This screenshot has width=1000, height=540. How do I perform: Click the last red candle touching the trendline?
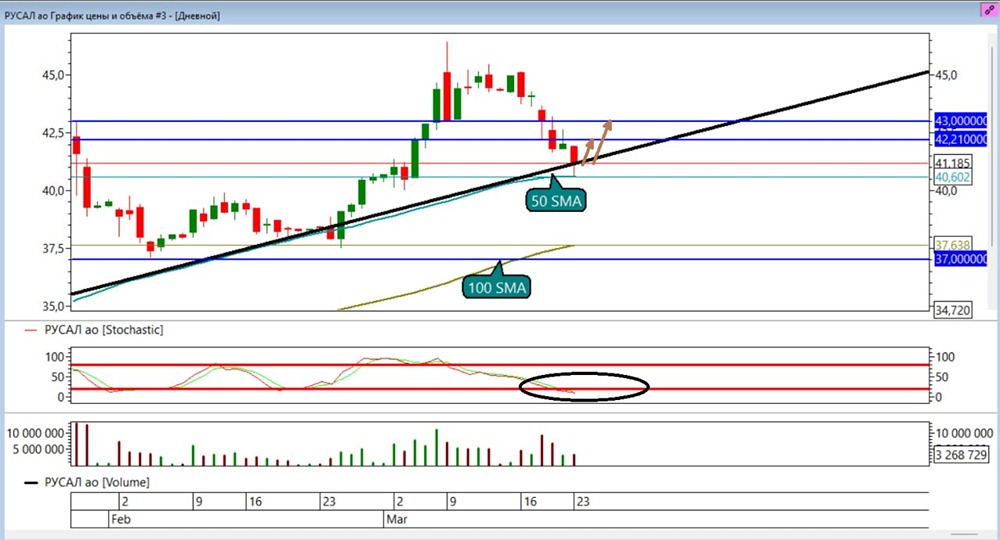(574, 156)
